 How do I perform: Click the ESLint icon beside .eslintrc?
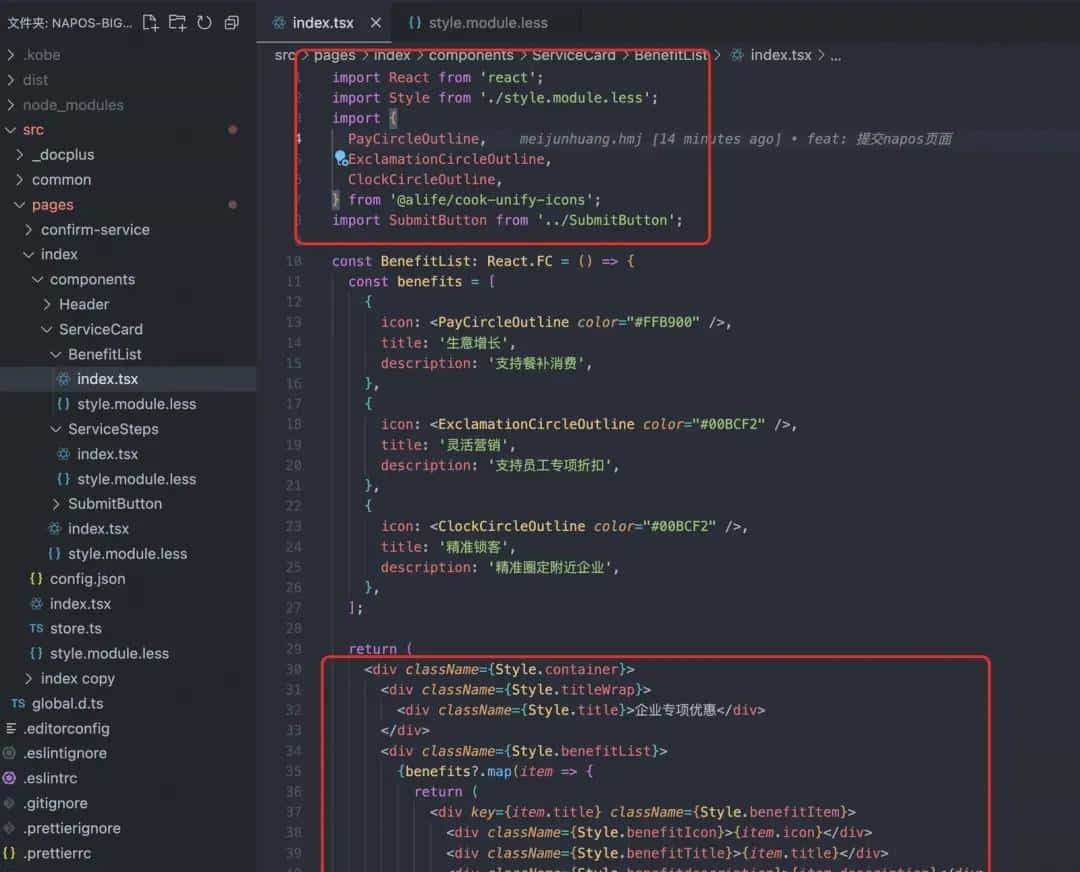[10, 778]
